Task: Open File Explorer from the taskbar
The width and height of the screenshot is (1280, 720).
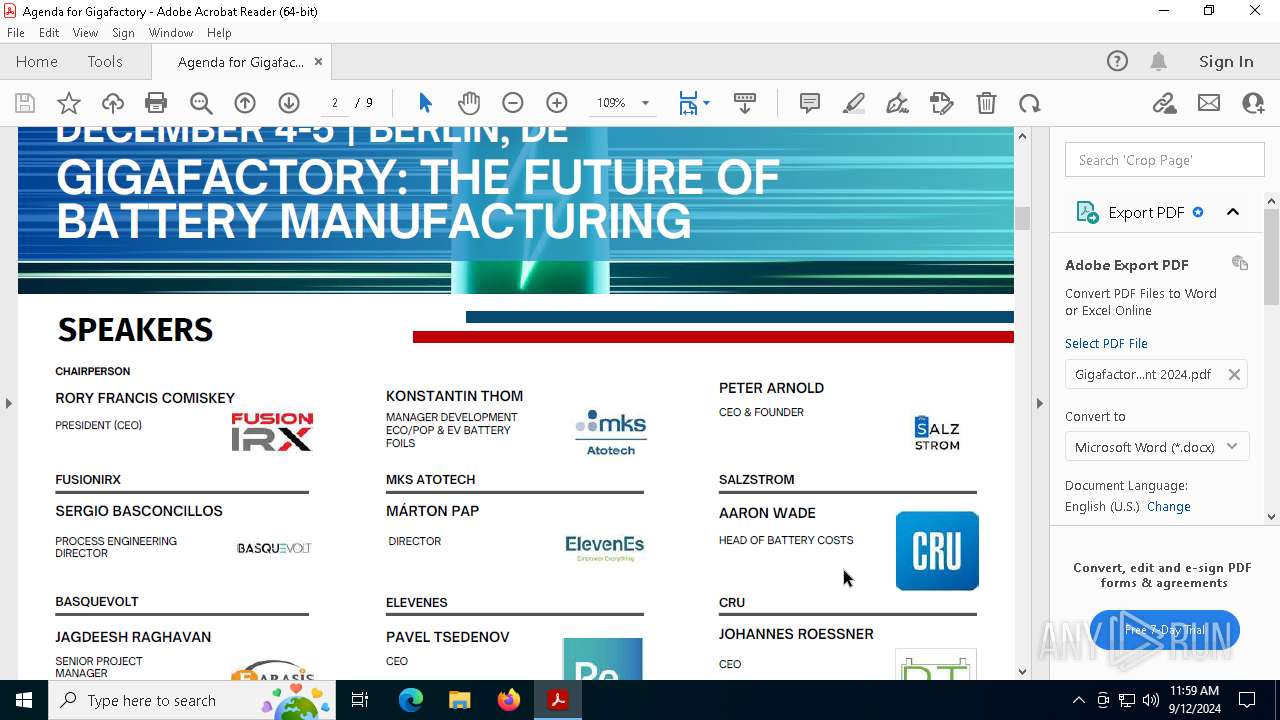Action: (459, 700)
